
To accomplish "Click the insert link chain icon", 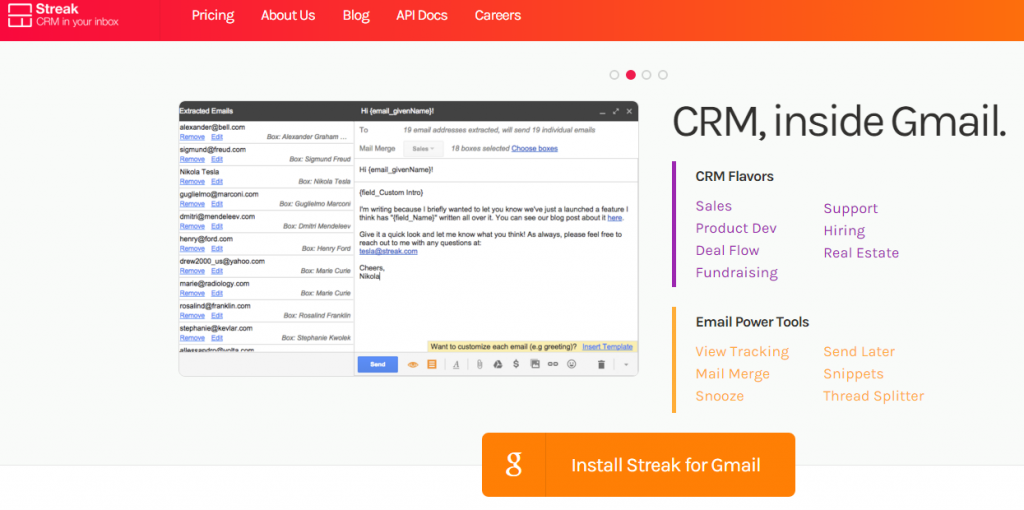I will pyautogui.click(x=553, y=365).
